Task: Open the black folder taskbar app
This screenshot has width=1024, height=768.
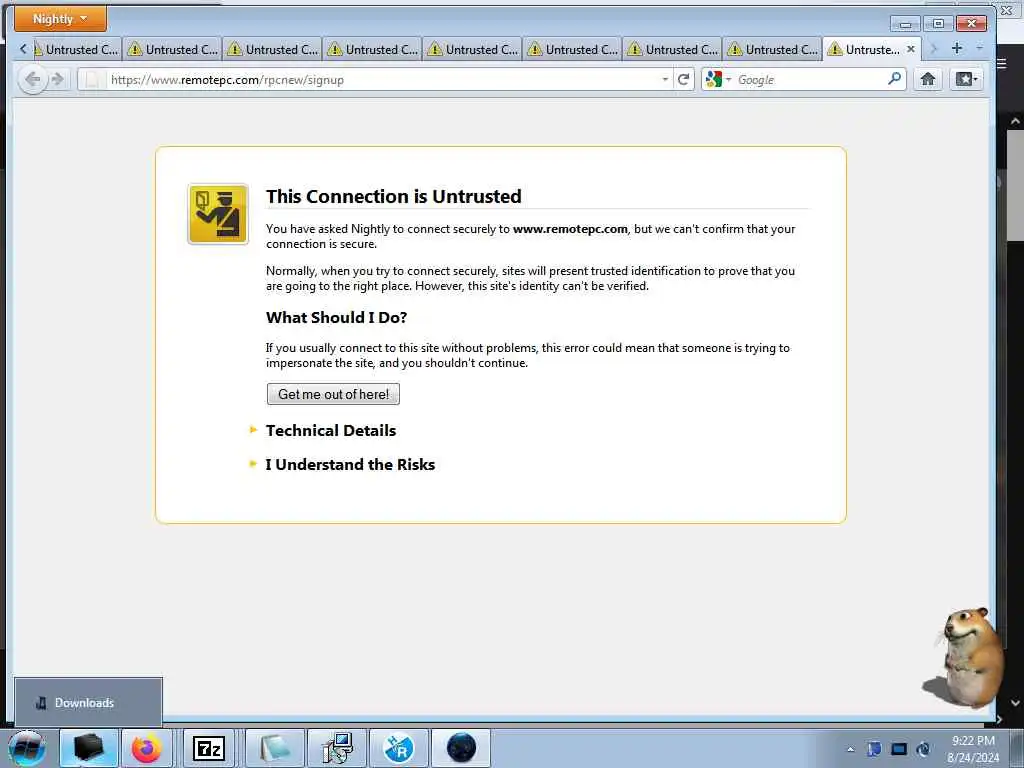Action: pyautogui.click(x=89, y=748)
